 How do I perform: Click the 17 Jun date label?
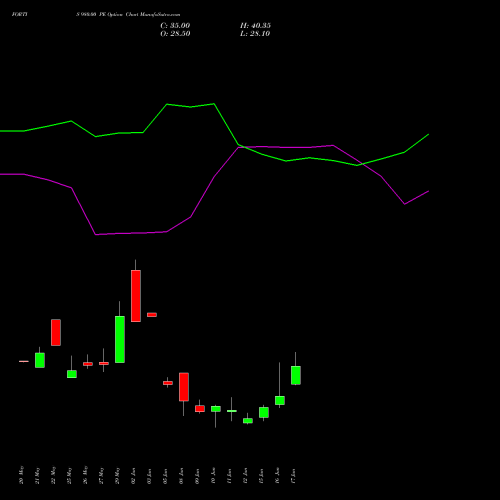point(293,476)
